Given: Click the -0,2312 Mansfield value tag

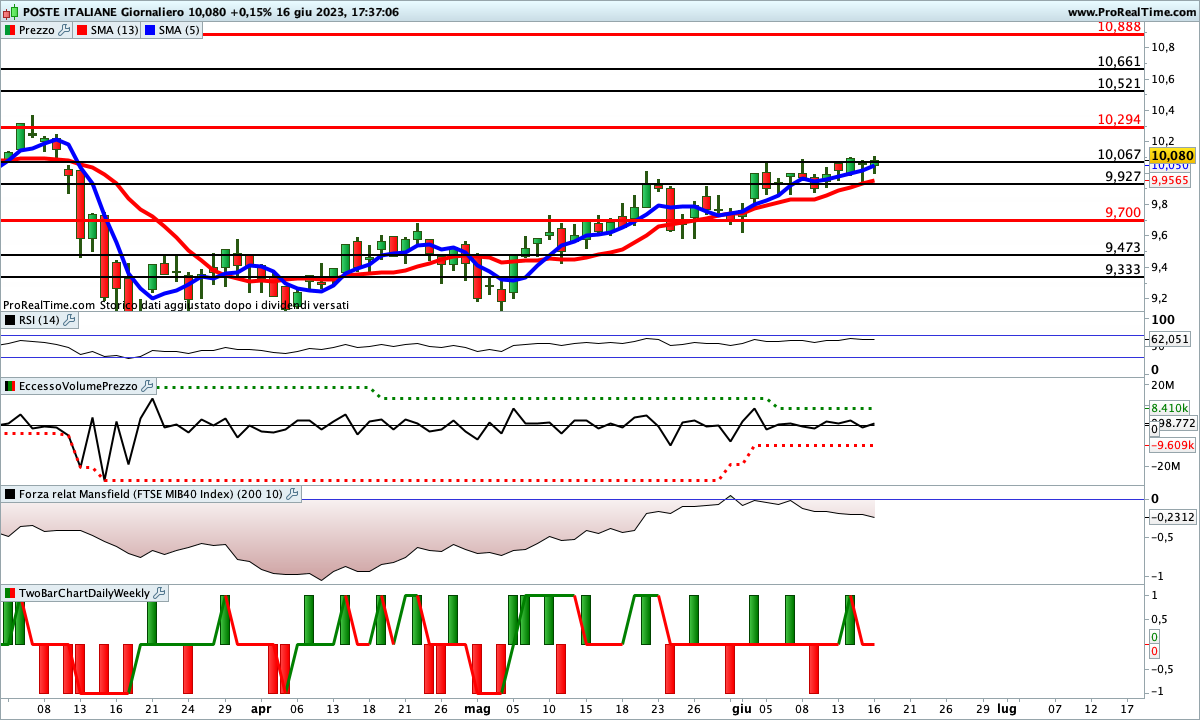Looking at the screenshot, I should [x=1172, y=517].
